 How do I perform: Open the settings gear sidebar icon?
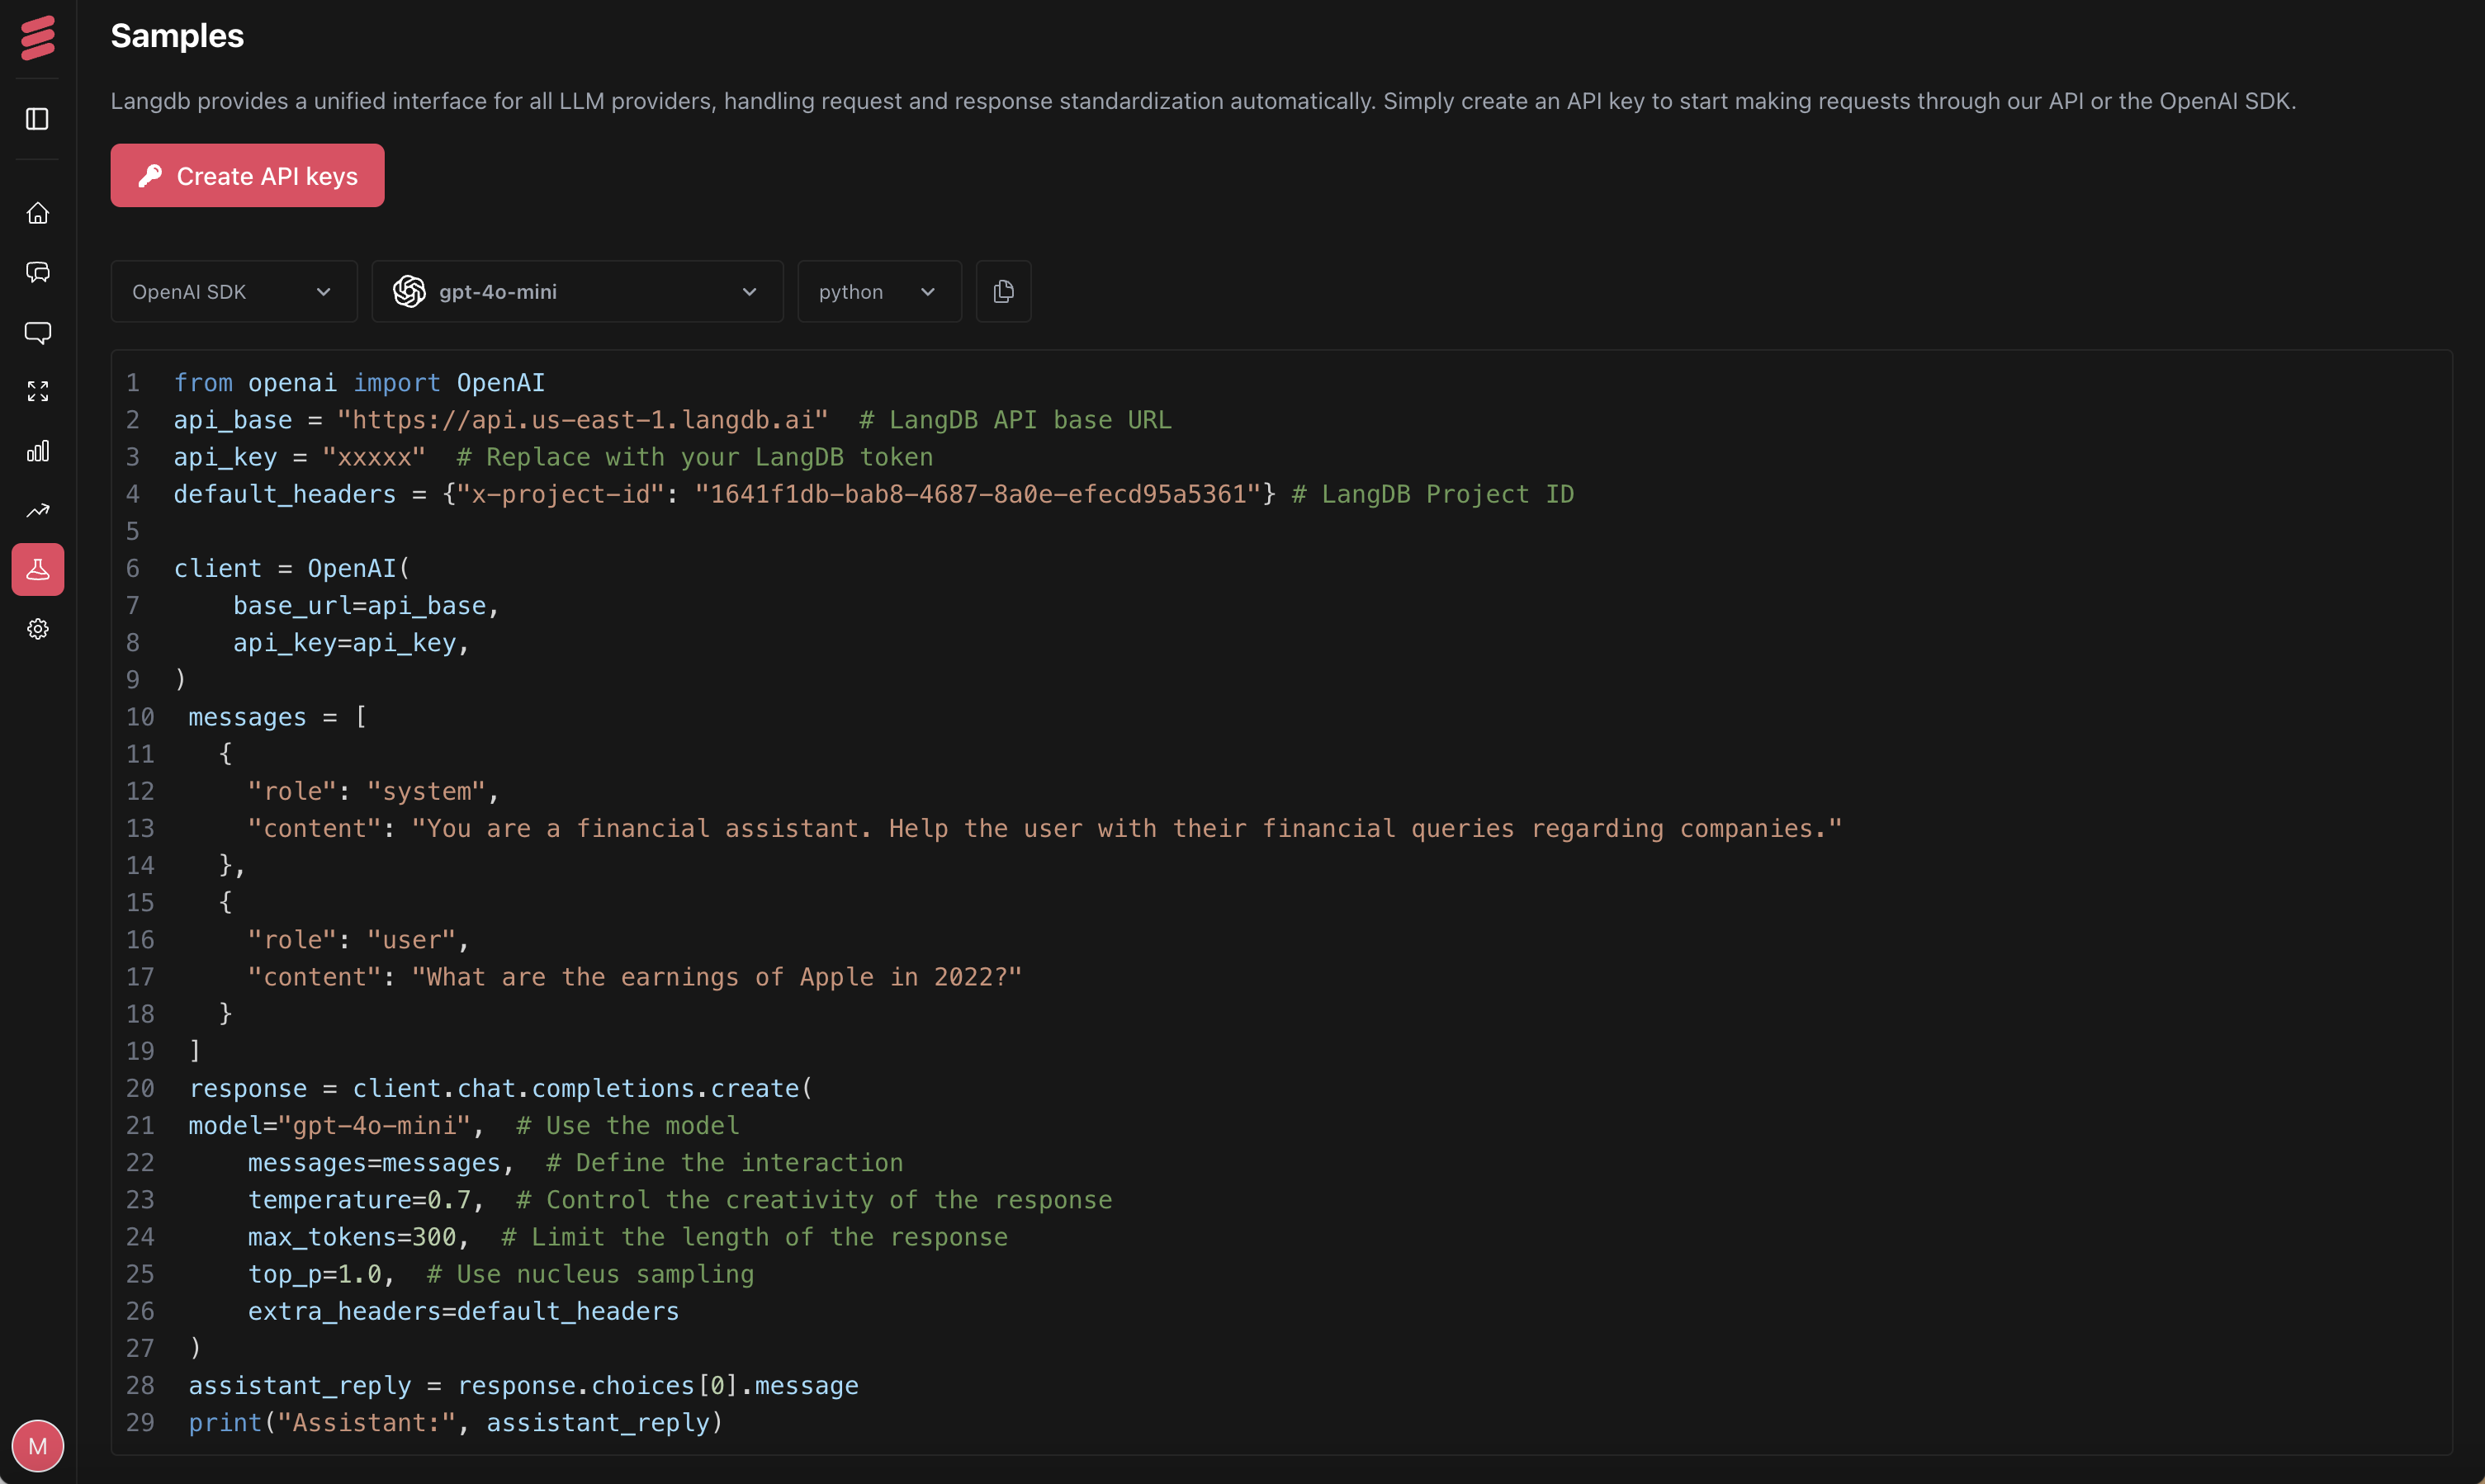click(38, 629)
